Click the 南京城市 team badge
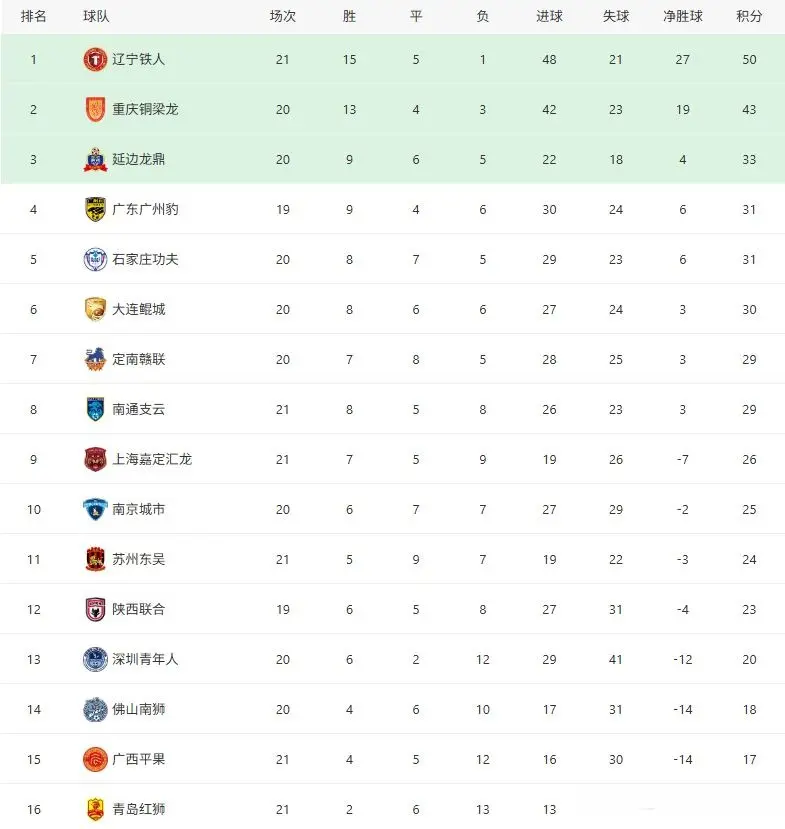 95,510
